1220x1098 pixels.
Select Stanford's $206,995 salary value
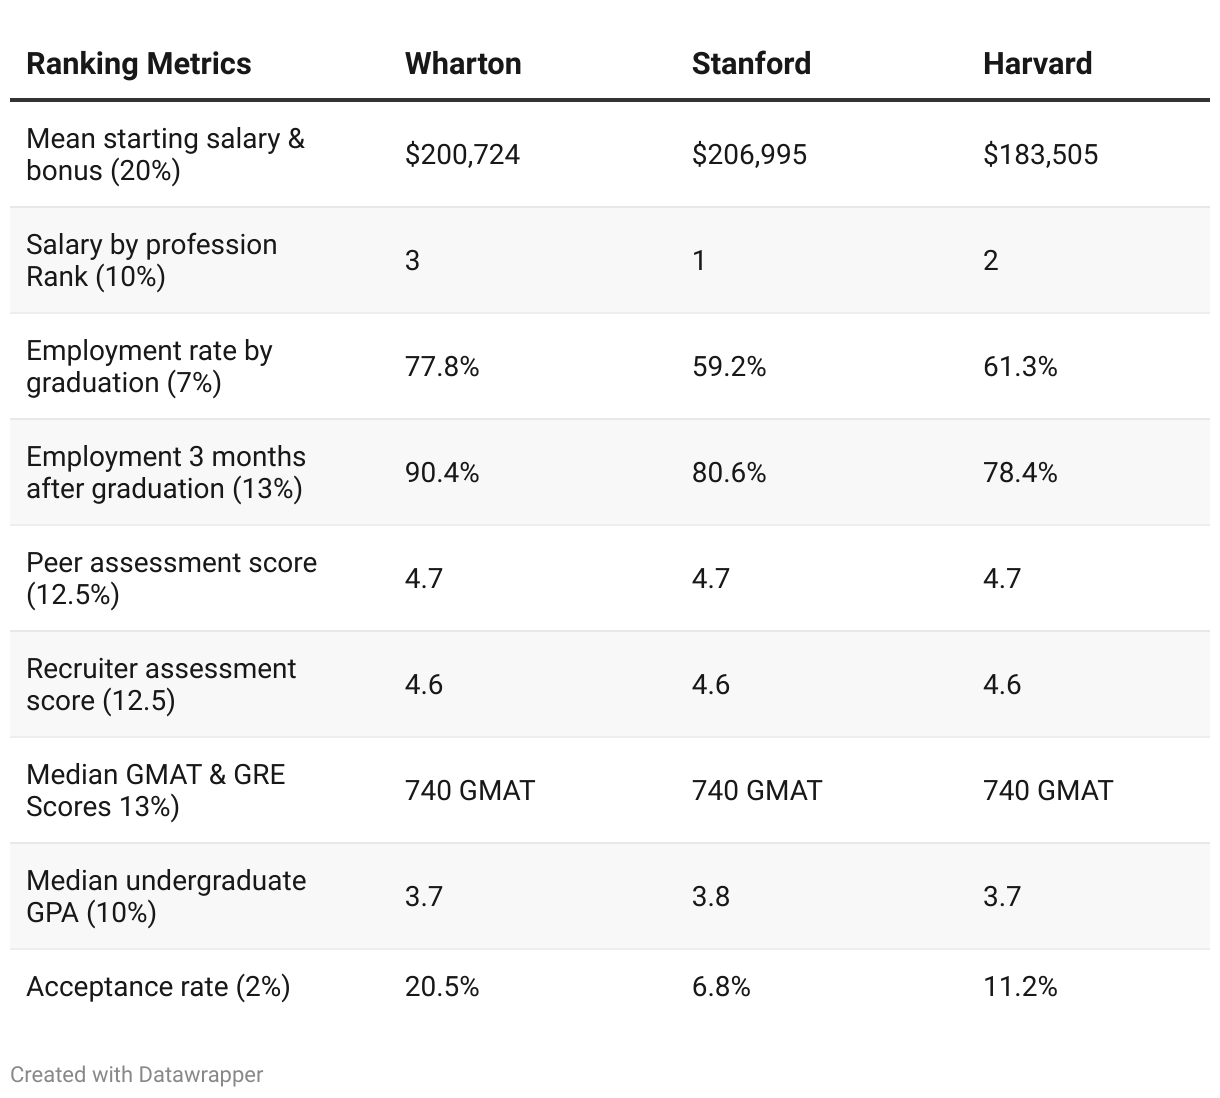pos(749,154)
